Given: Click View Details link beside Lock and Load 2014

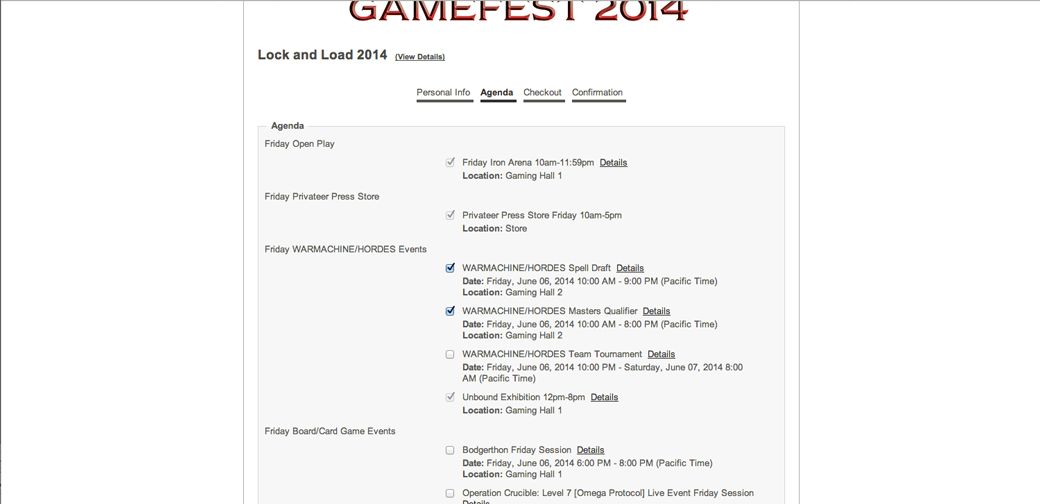Looking at the screenshot, I should click(420, 57).
